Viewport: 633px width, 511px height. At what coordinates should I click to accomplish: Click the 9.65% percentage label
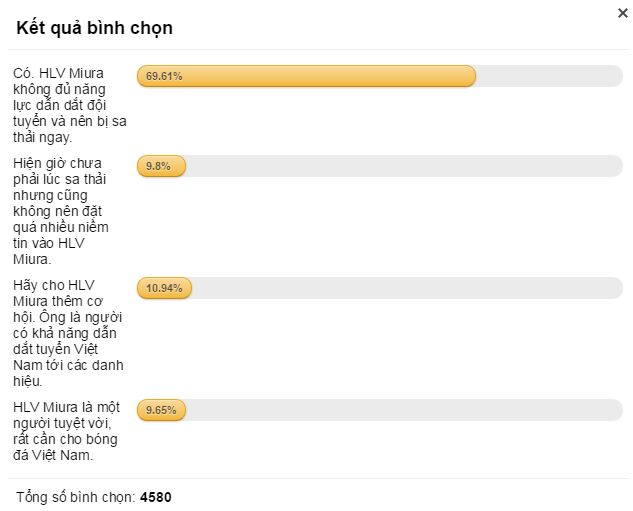point(161,410)
